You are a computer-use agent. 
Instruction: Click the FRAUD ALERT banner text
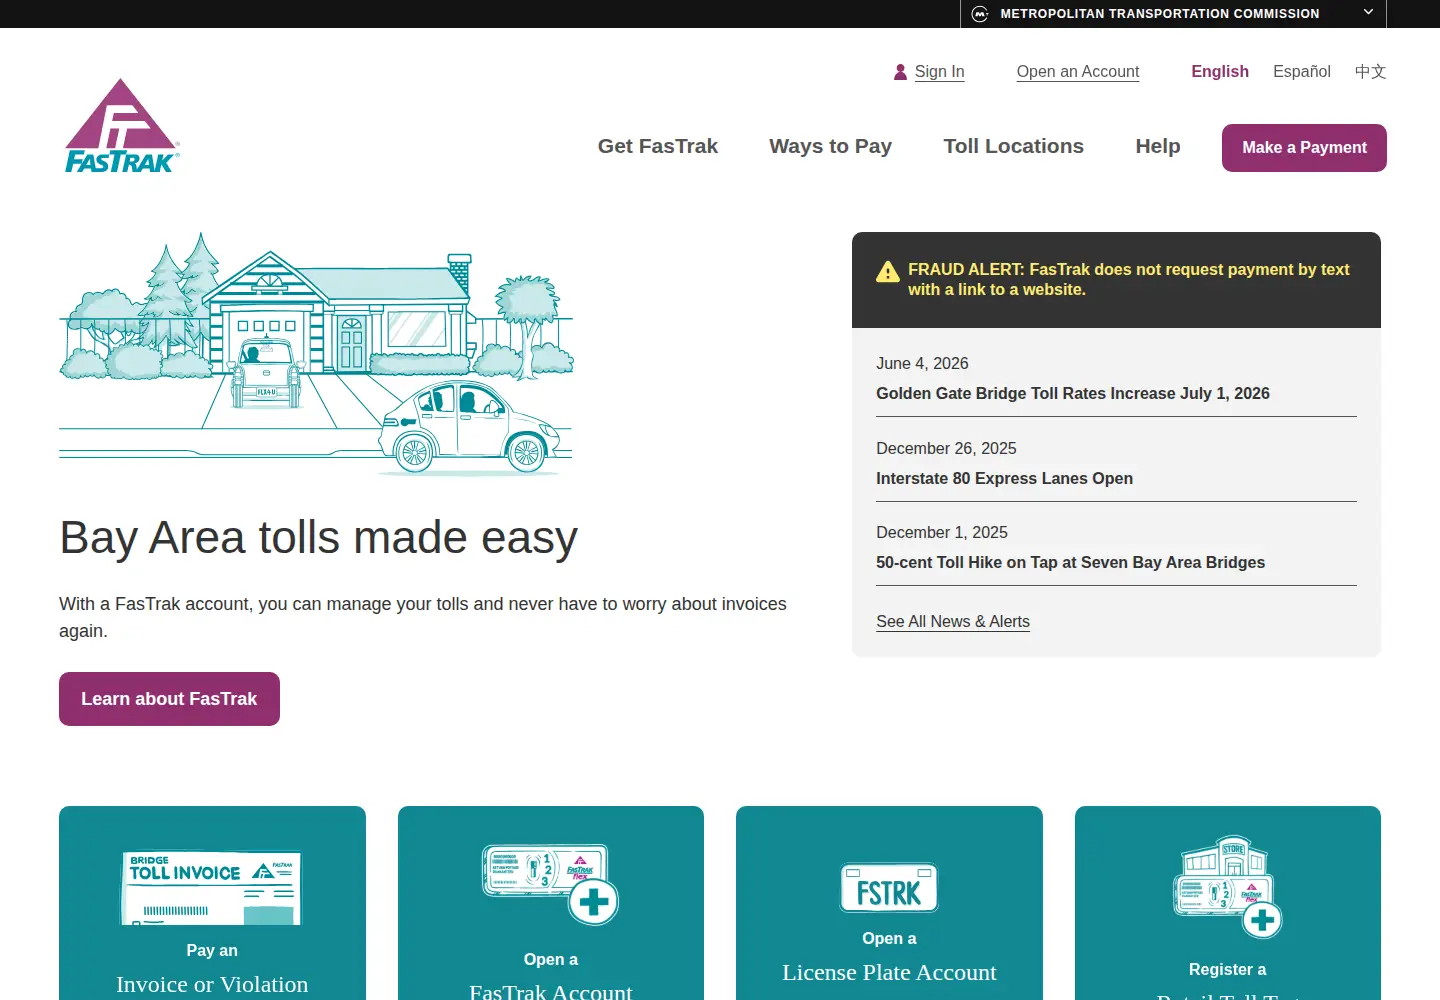click(1129, 280)
